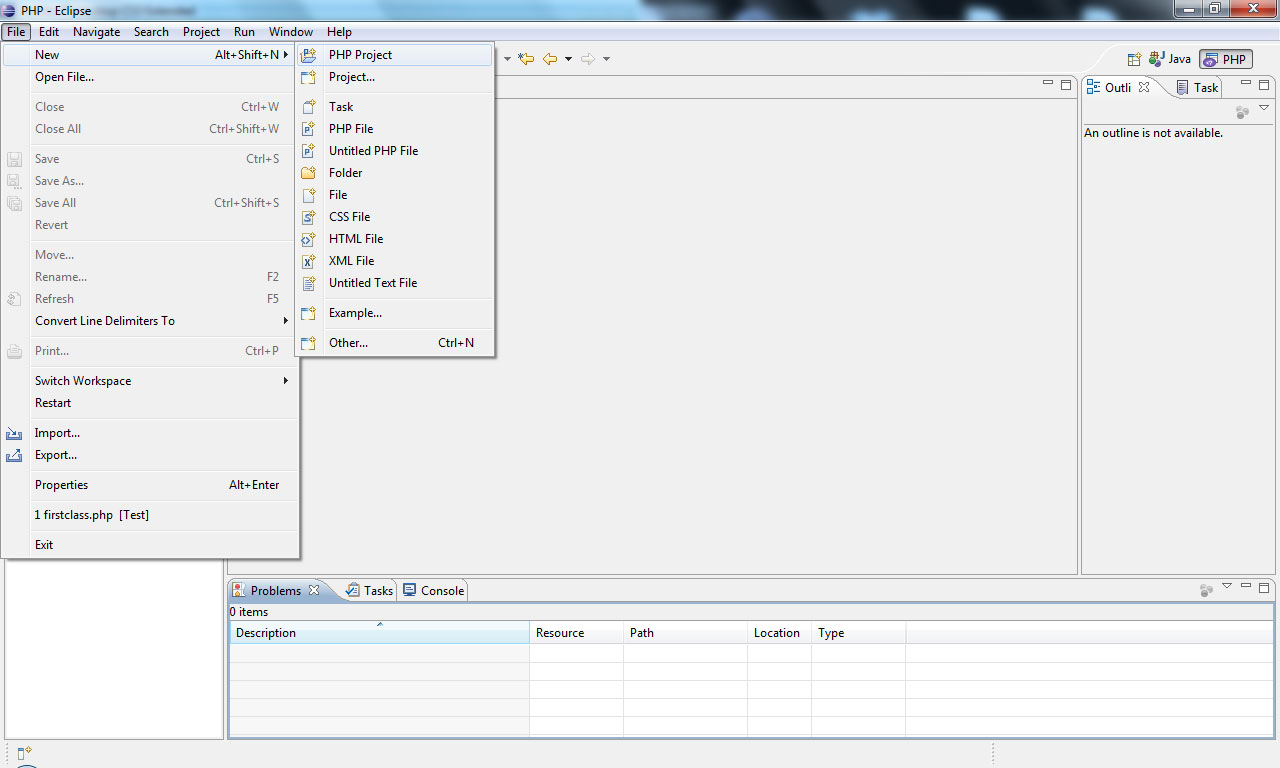
Task: Switch to the Tasks tab
Action: coord(369,591)
